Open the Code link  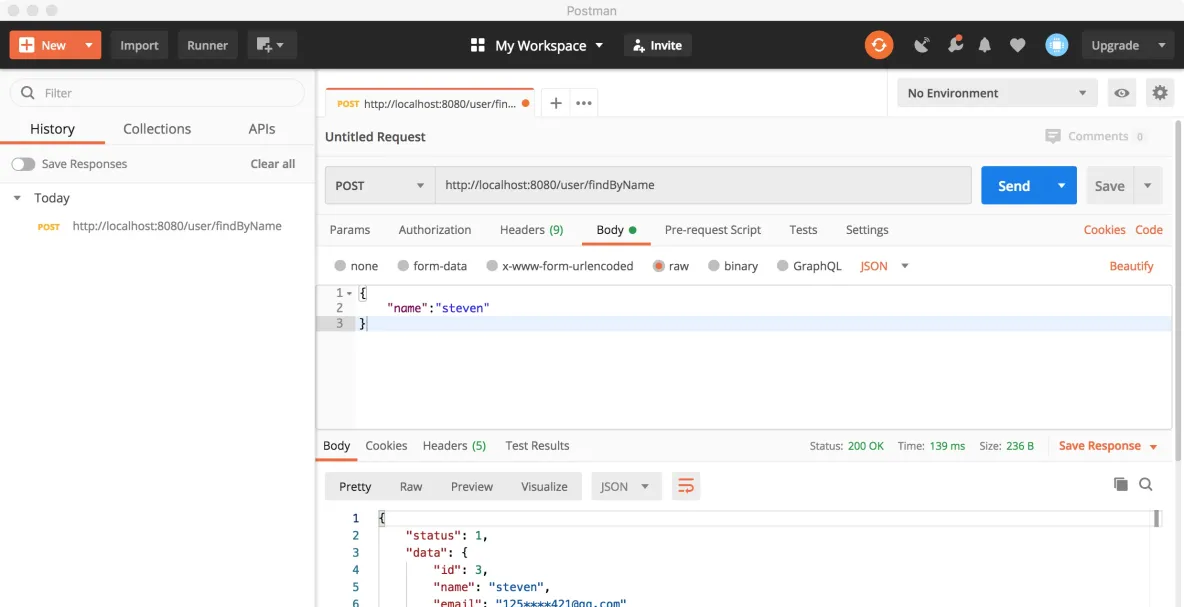coord(1149,230)
